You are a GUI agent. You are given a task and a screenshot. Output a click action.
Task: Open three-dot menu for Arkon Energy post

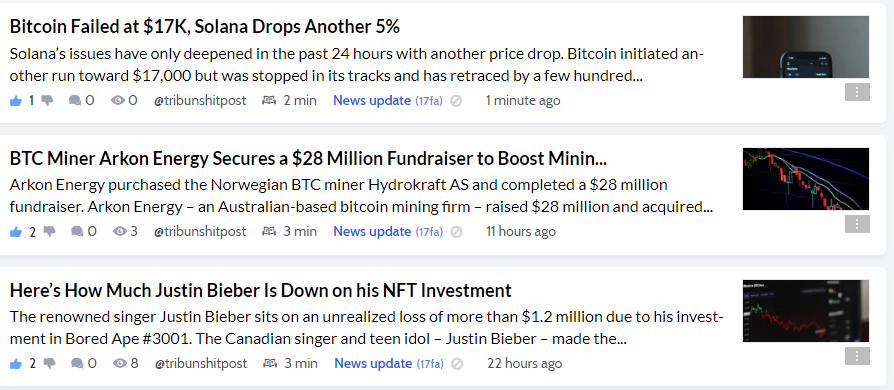pyautogui.click(x=857, y=224)
